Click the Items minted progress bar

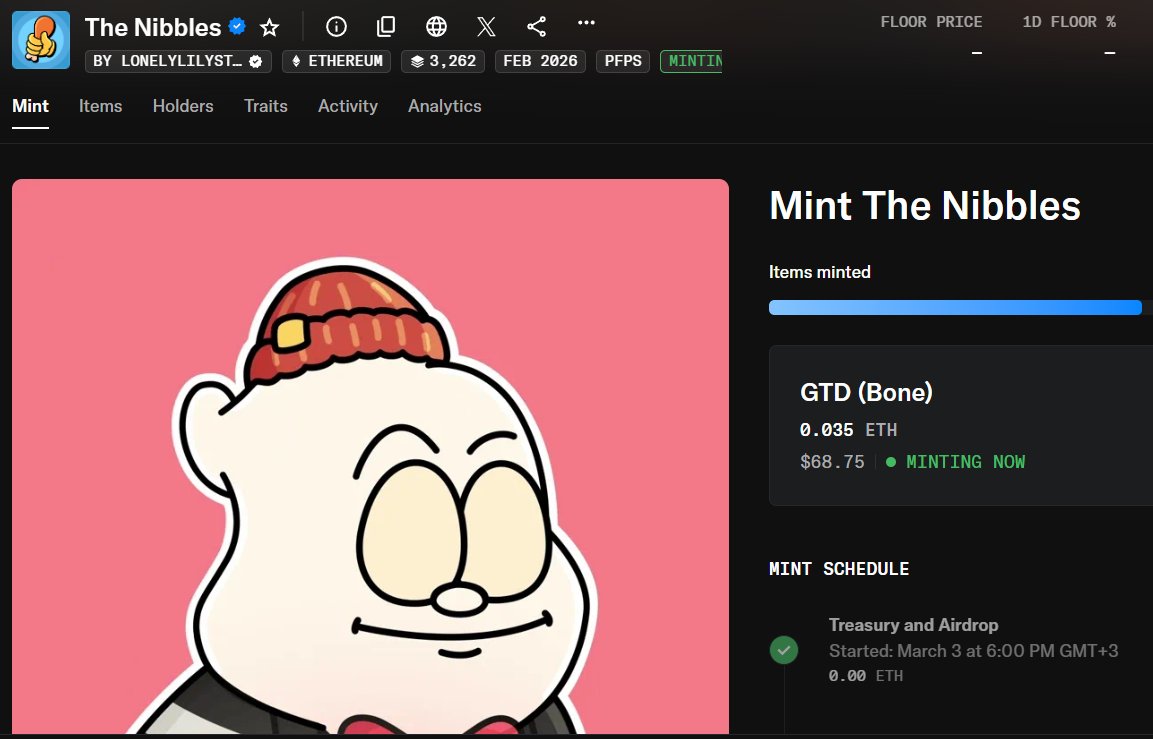(x=960, y=307)
